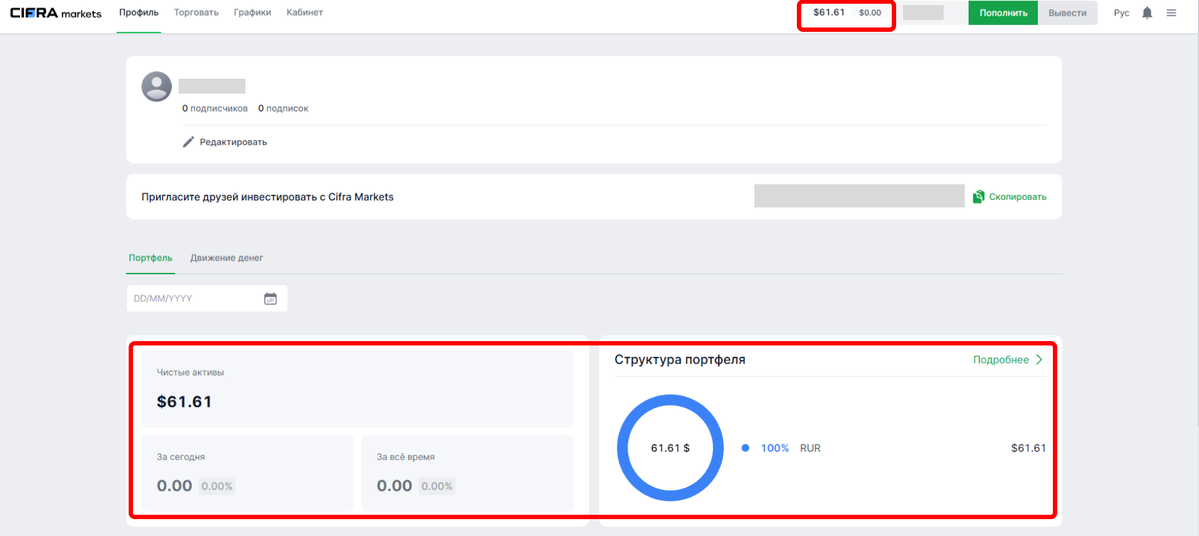Switch language using Рус selector

(1121, 13)
